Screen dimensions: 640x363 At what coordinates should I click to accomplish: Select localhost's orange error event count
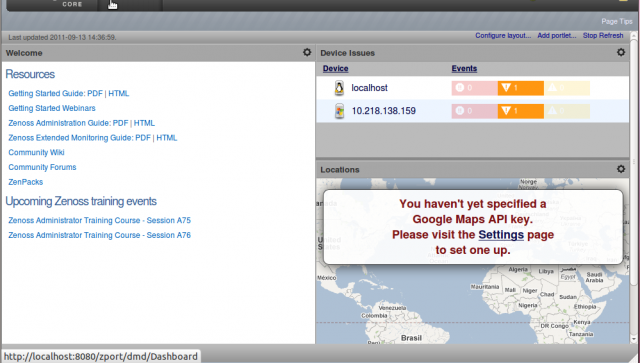(520, 88)
